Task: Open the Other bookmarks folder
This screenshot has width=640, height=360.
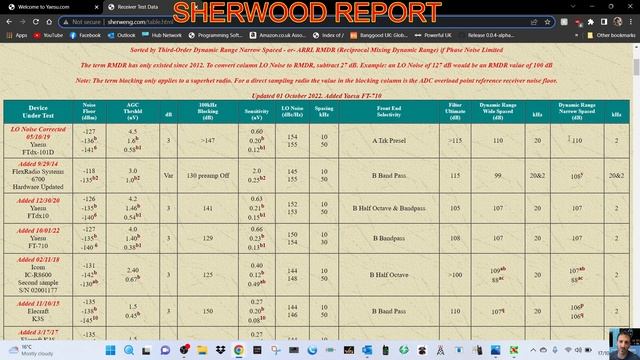Action: [611, 36]
